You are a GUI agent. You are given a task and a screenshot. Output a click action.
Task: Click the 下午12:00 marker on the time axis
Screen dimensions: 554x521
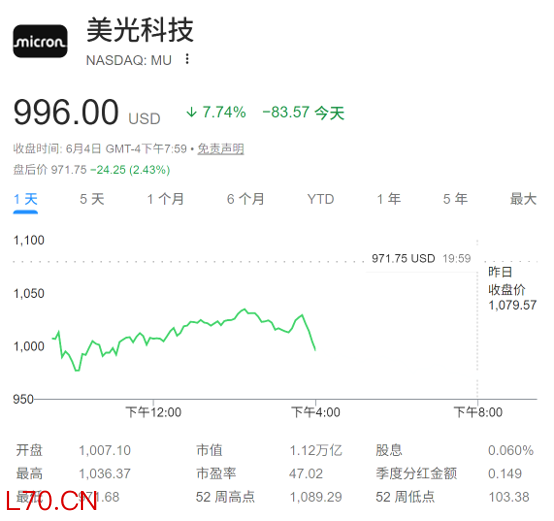[153, 412]
